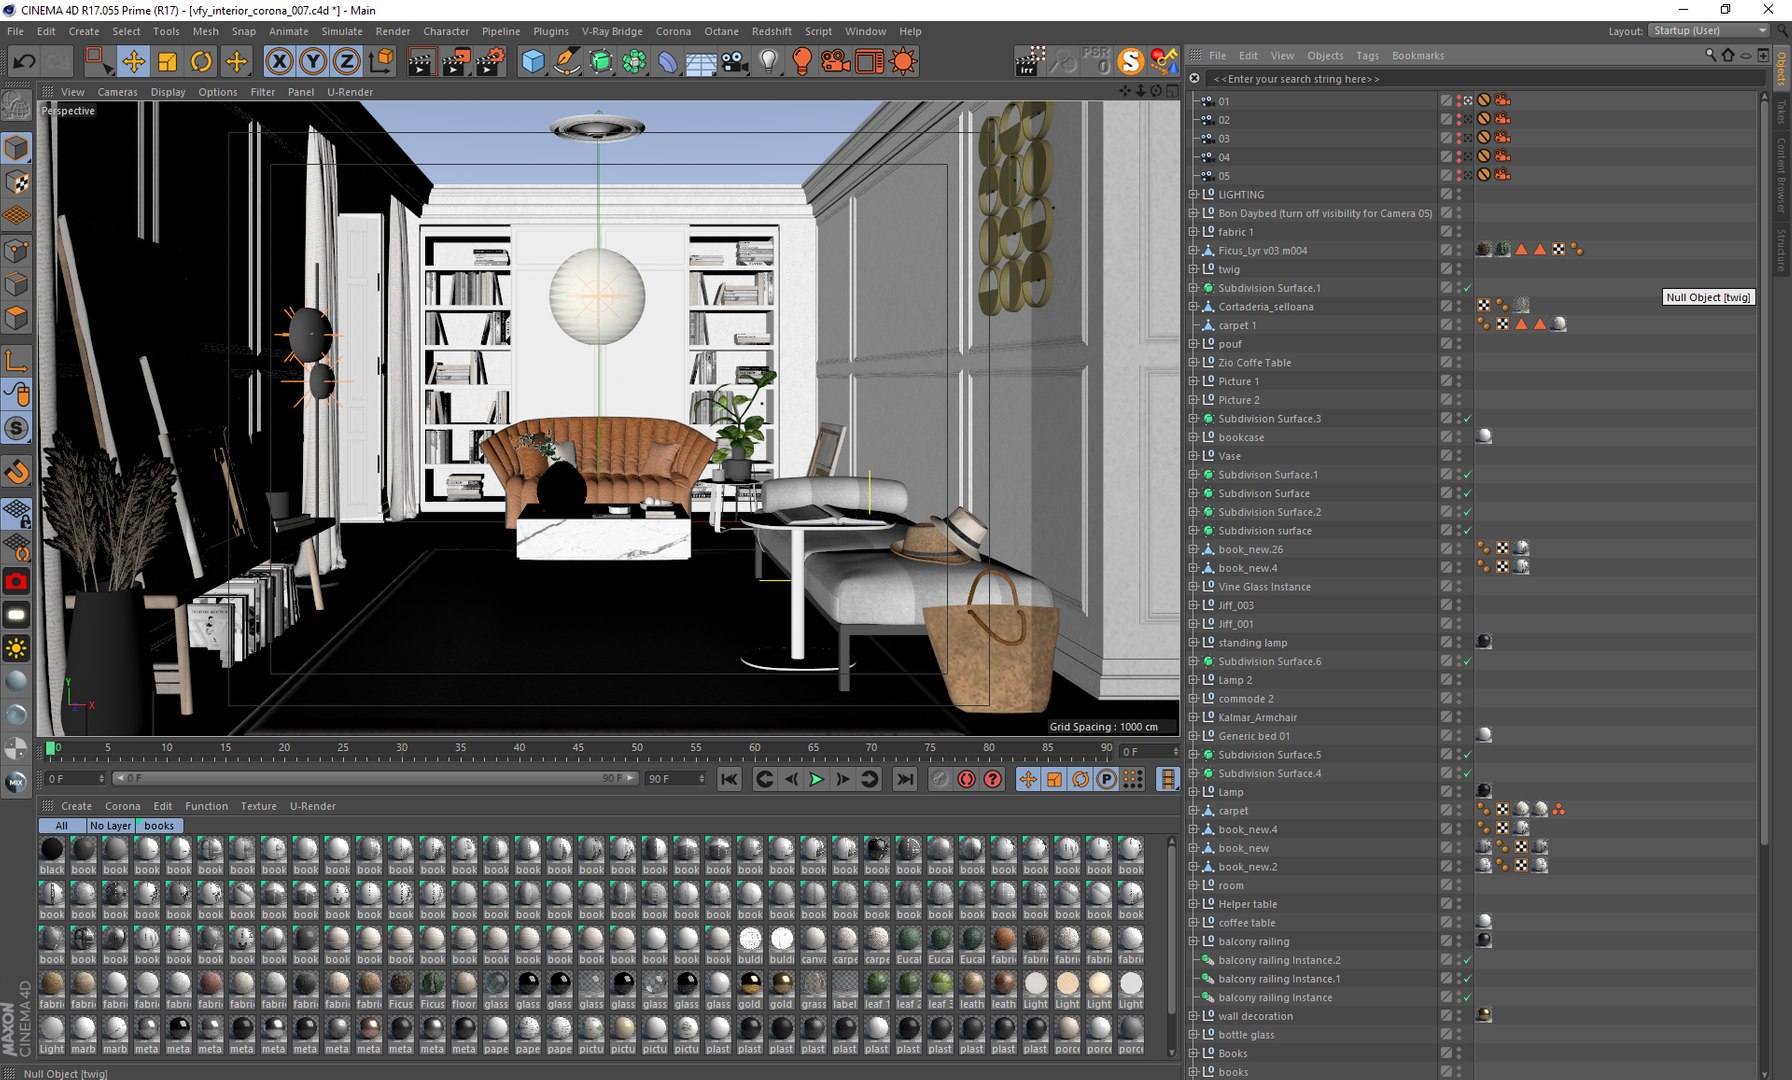Enable Polygons mode in left toolbar

[x=16, y=319]
